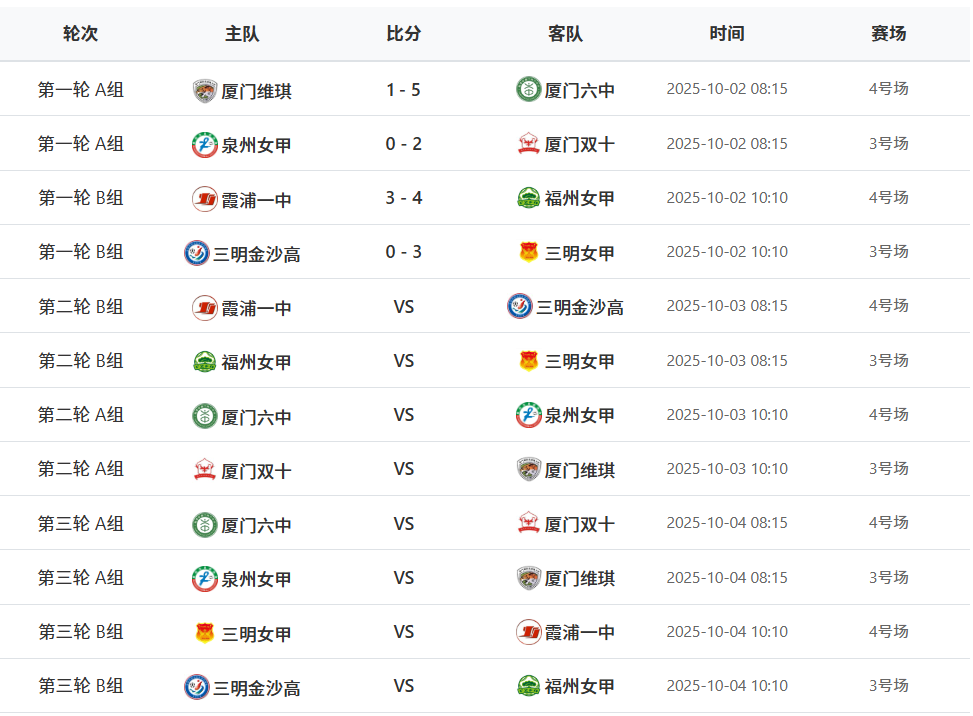Open the 厦门双十 logo in the 0 - 2 match
Viewport: 973px width, 716px height.
coord(529,144)
